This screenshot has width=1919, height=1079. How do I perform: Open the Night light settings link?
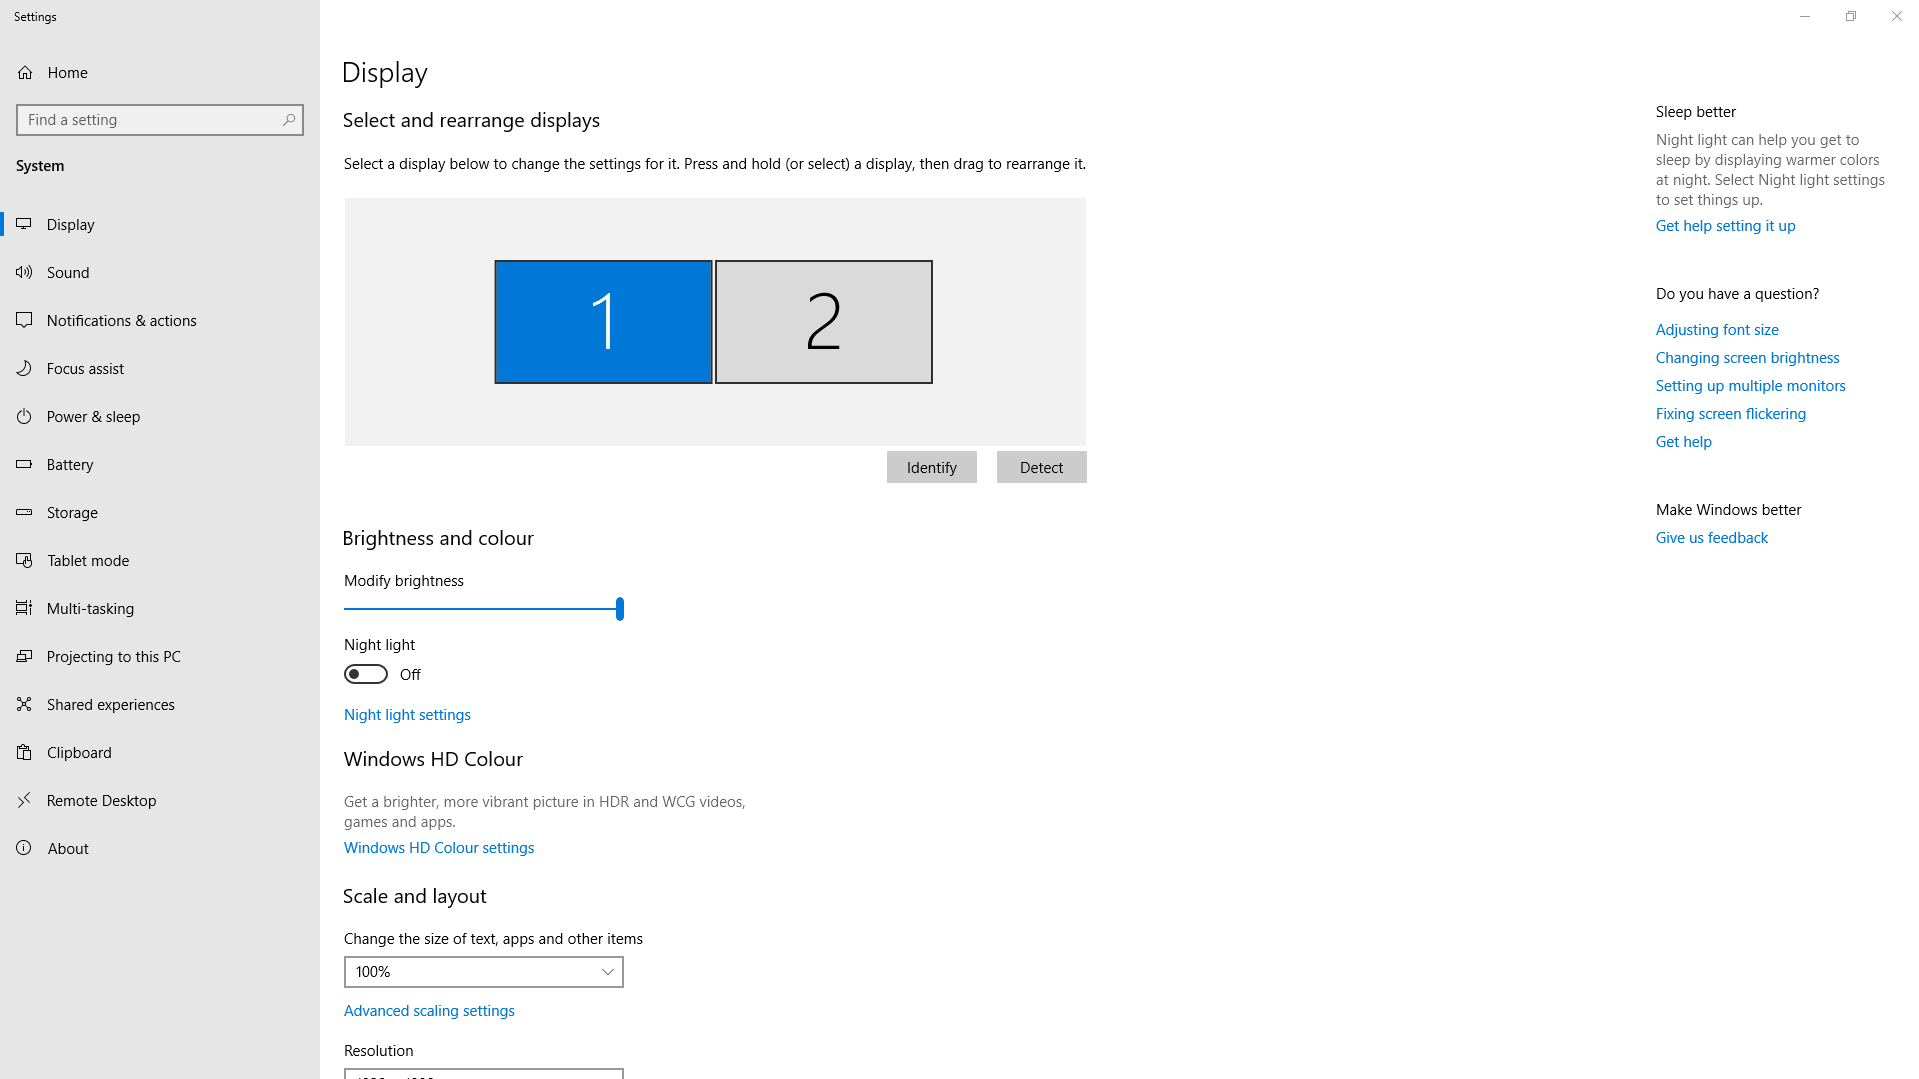407,714
